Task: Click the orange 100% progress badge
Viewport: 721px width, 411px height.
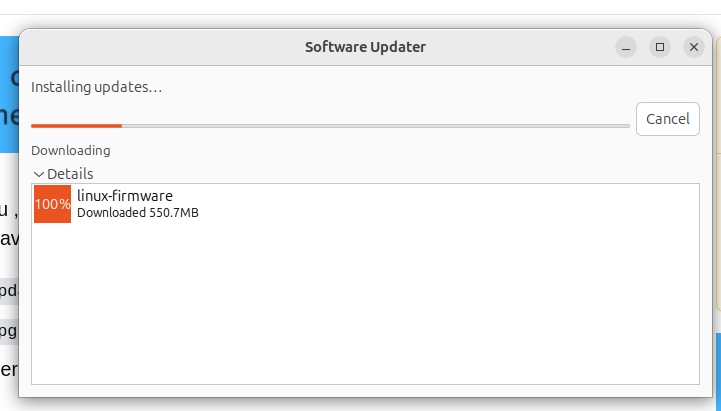Action: (x=52, y=204)
